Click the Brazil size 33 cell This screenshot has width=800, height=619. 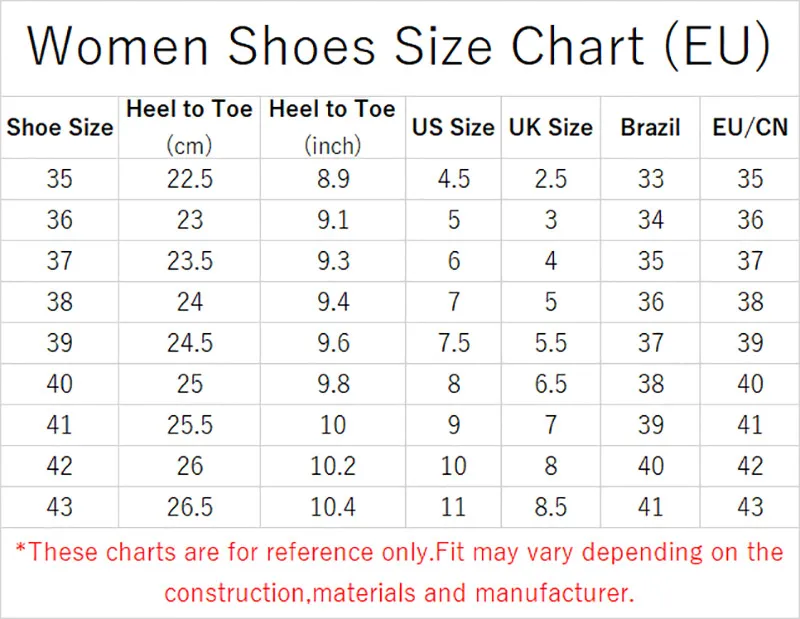pos(650,179)
